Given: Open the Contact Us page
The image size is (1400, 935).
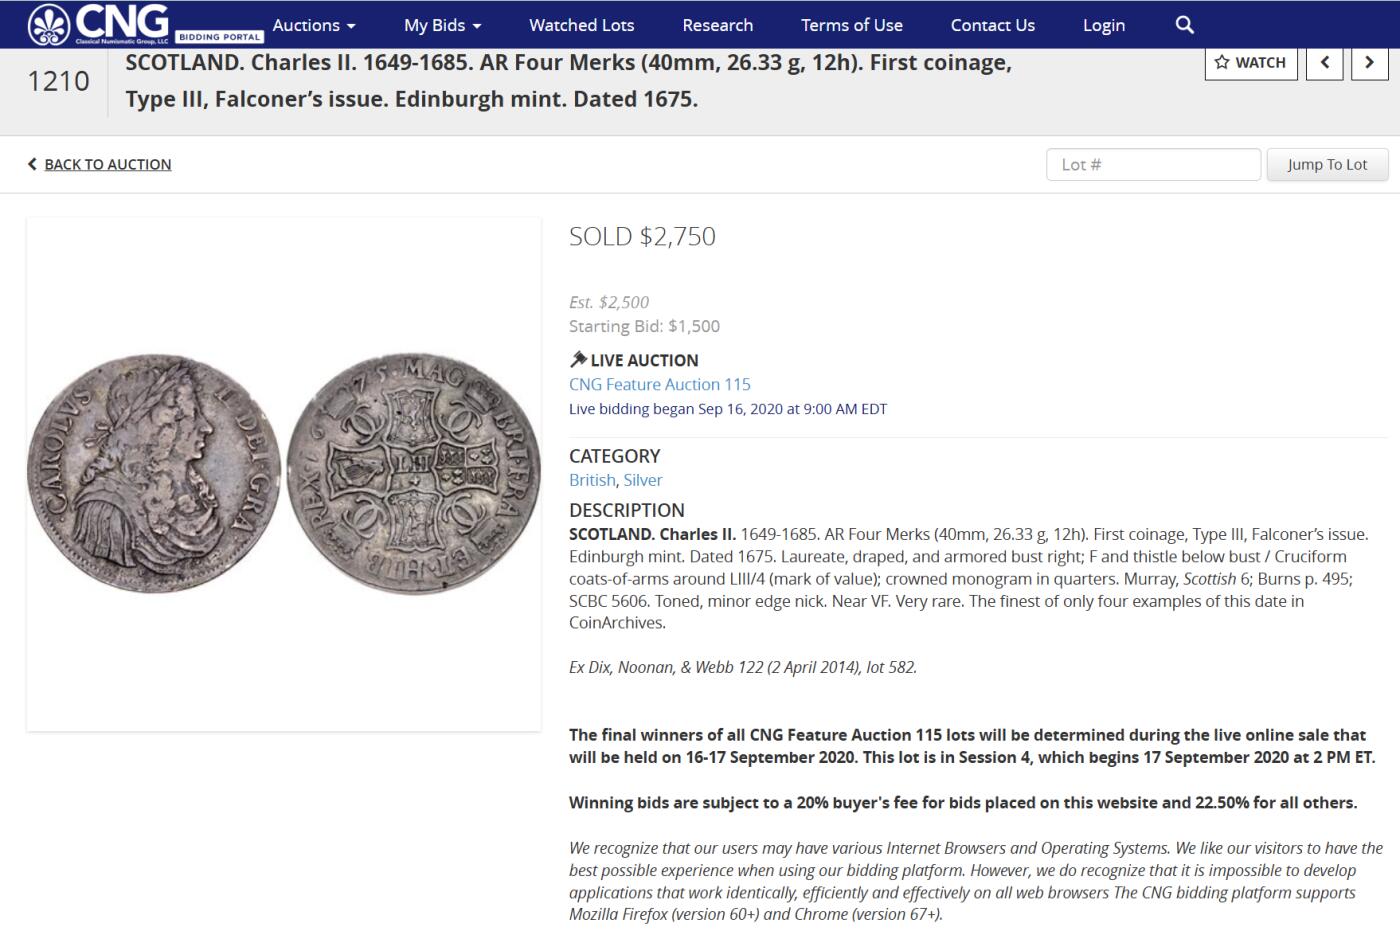Looking at the screenshot, I should point(993,25).
